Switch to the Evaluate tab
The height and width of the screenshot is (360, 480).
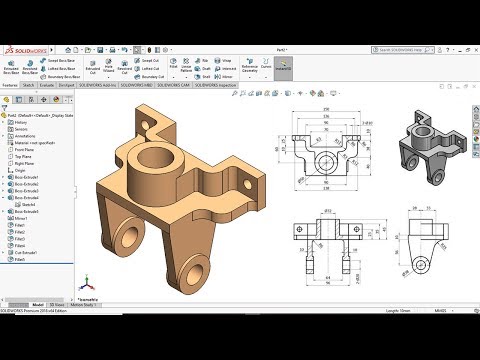coord(47,85)
